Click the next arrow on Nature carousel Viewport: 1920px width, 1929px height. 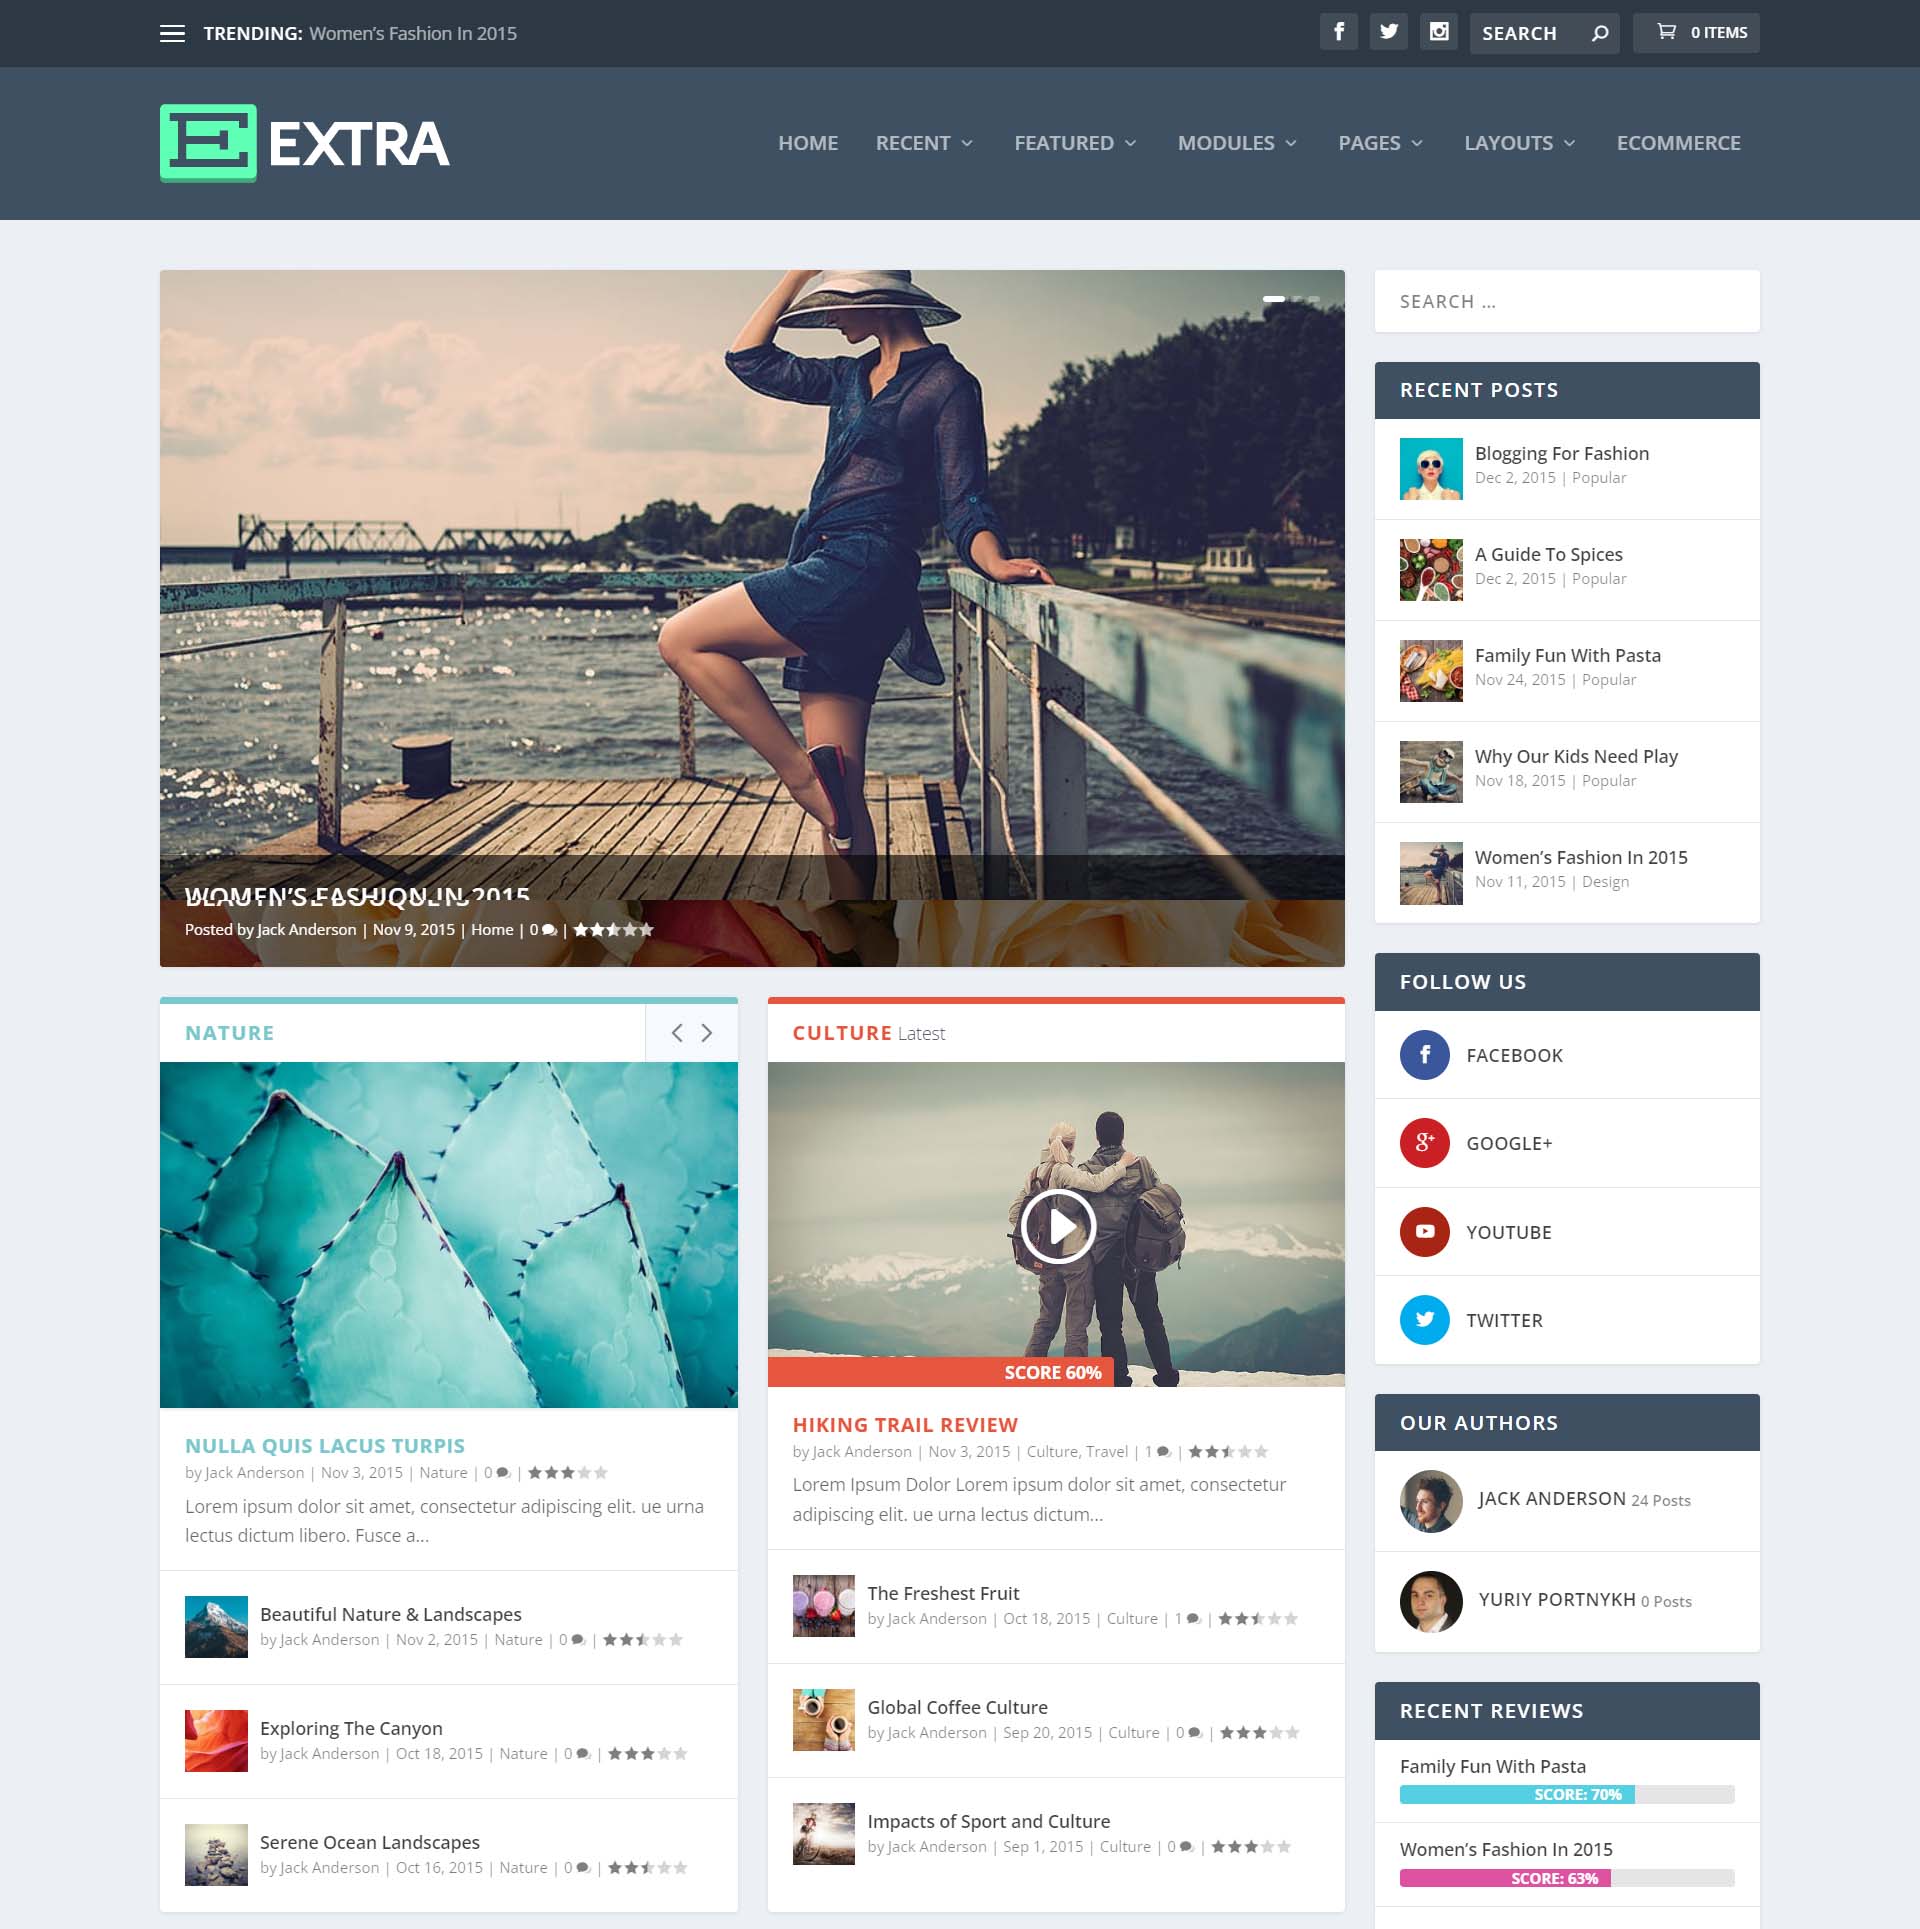707,1032
